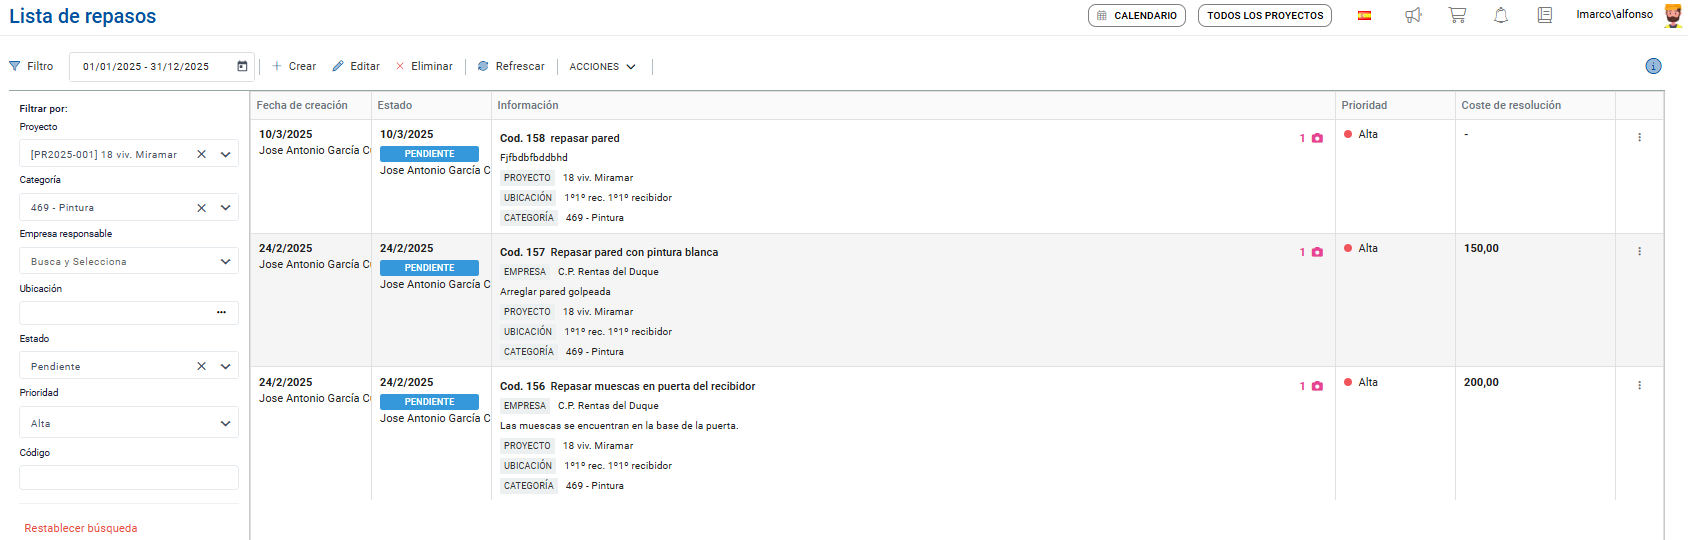Click the CALENDARIO button
The image size is (1688, 540).
coord(1136,15)
